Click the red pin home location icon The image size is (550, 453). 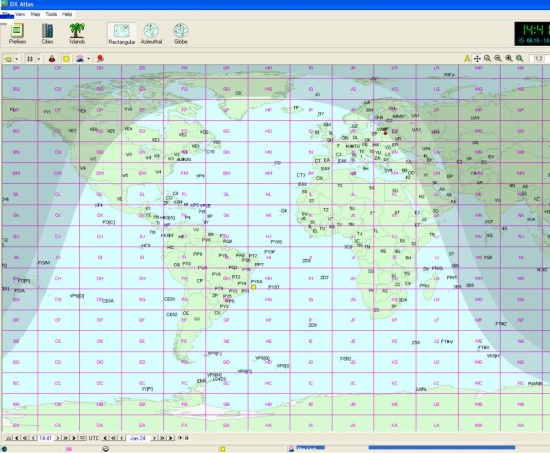coord(100,59)
